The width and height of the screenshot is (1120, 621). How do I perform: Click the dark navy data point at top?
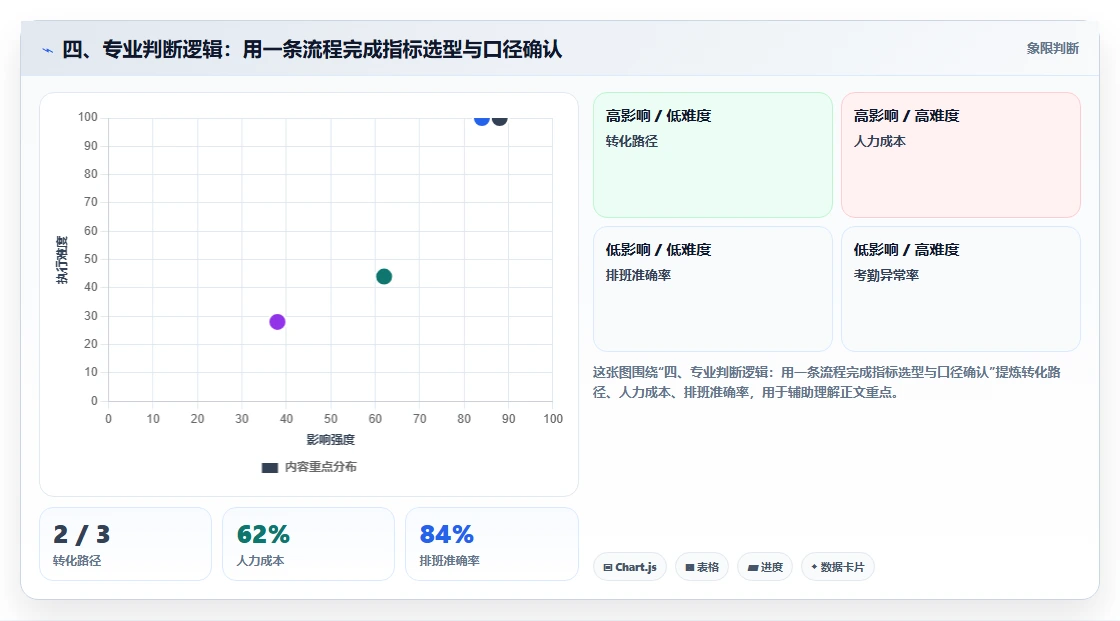[499, 119]
